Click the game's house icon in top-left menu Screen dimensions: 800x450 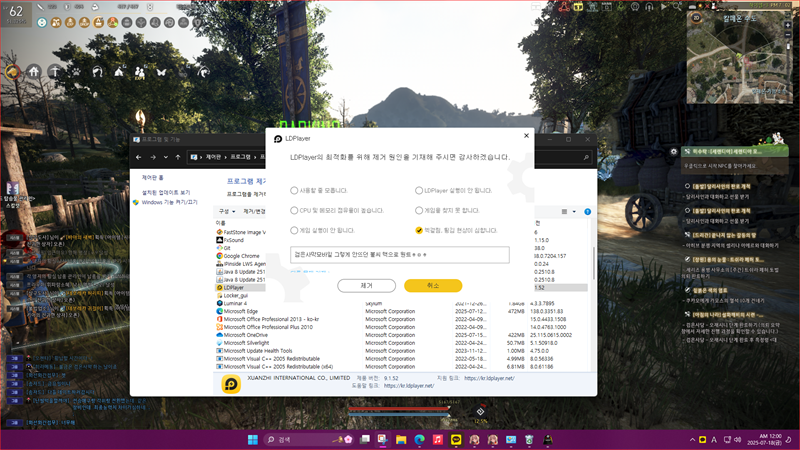tap(34, 71)
